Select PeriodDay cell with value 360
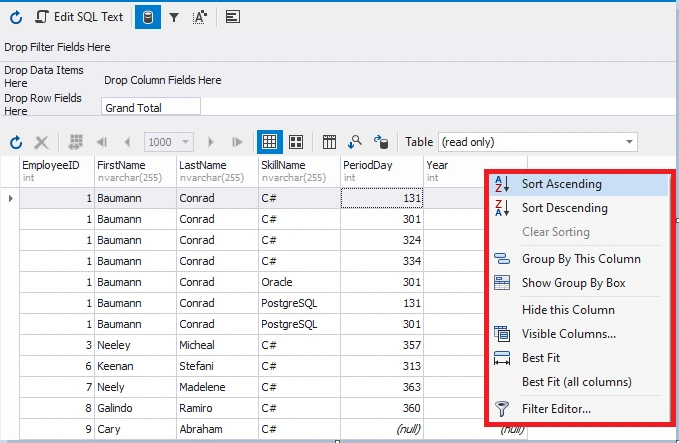Screen dimensions: 679x443 point(382,408)
